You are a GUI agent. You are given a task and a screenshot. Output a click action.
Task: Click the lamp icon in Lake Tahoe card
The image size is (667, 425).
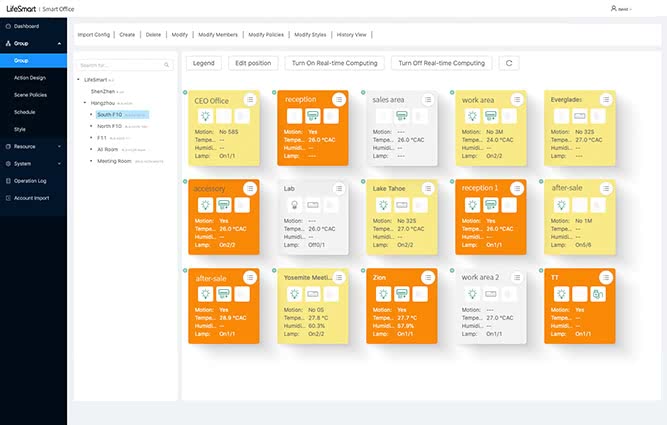pyautogui.click(x=383, y=204)
